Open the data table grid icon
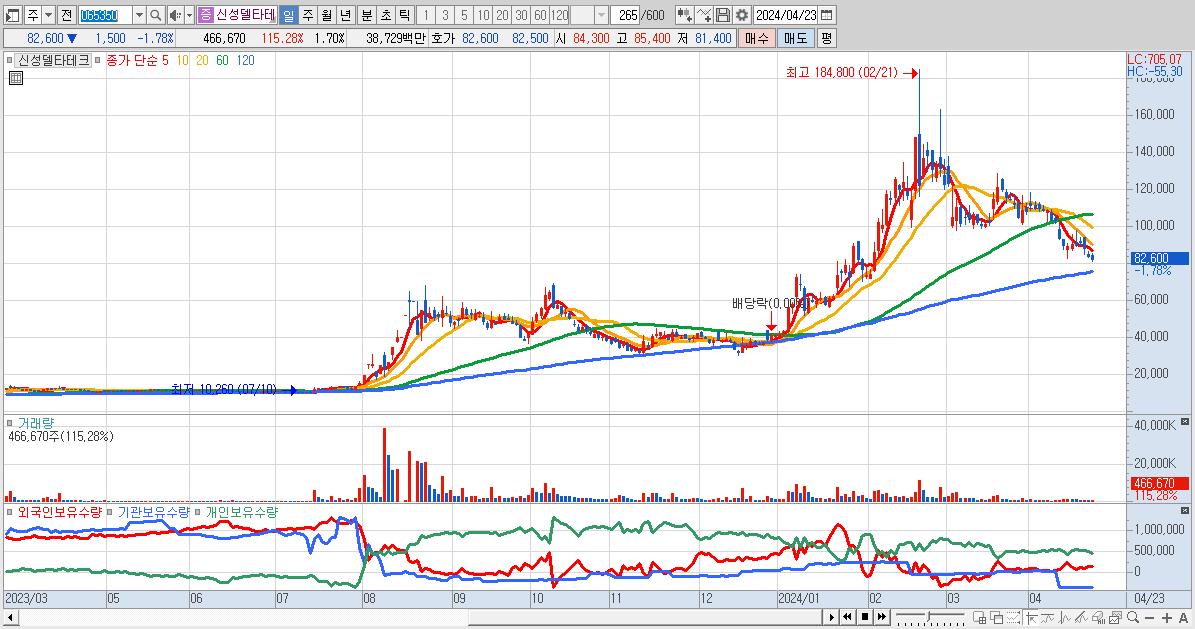 tap(16, 78)
